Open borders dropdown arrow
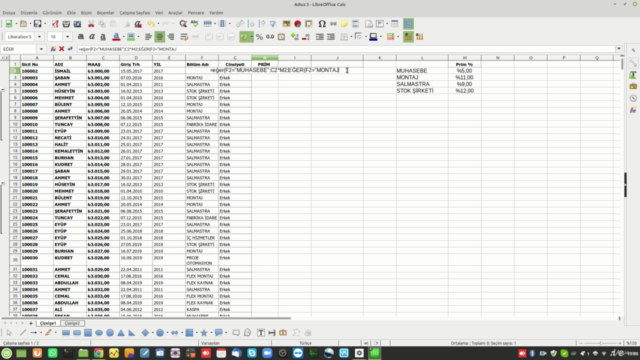Viewport: 640px width, 360px height. coord(351,37)
